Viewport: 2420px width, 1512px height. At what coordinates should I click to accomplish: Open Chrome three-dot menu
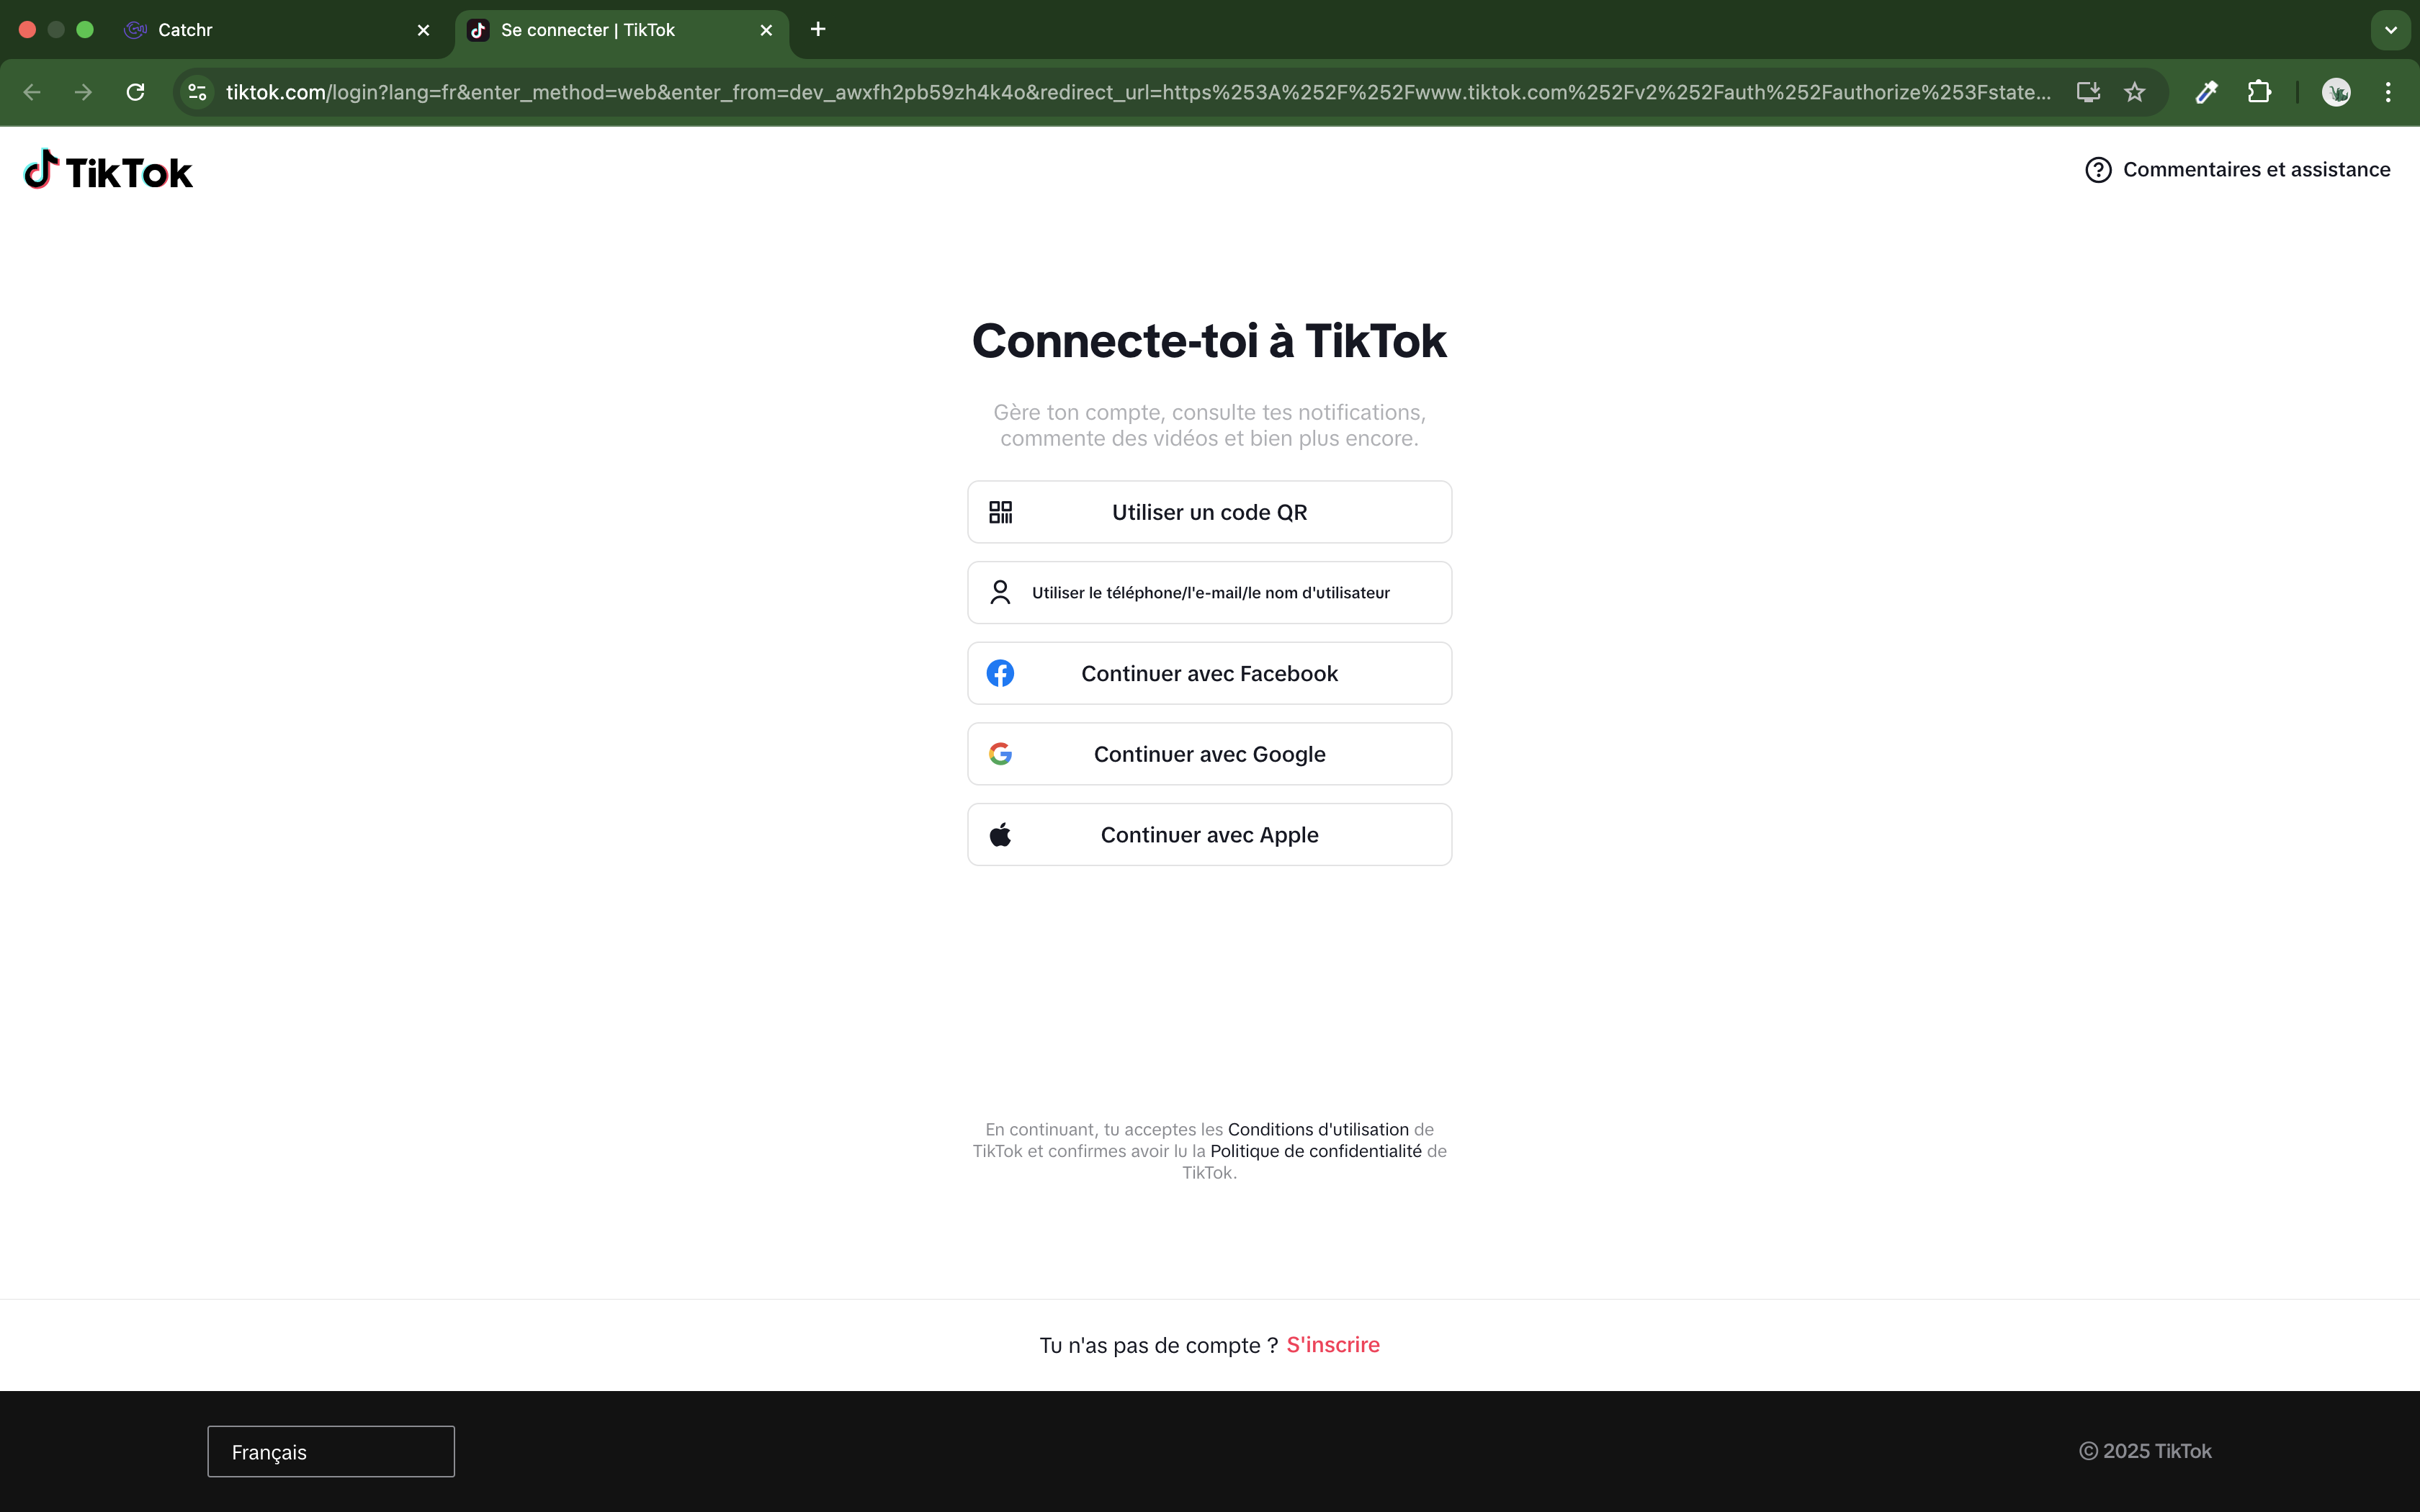[x=2388, y=92]
